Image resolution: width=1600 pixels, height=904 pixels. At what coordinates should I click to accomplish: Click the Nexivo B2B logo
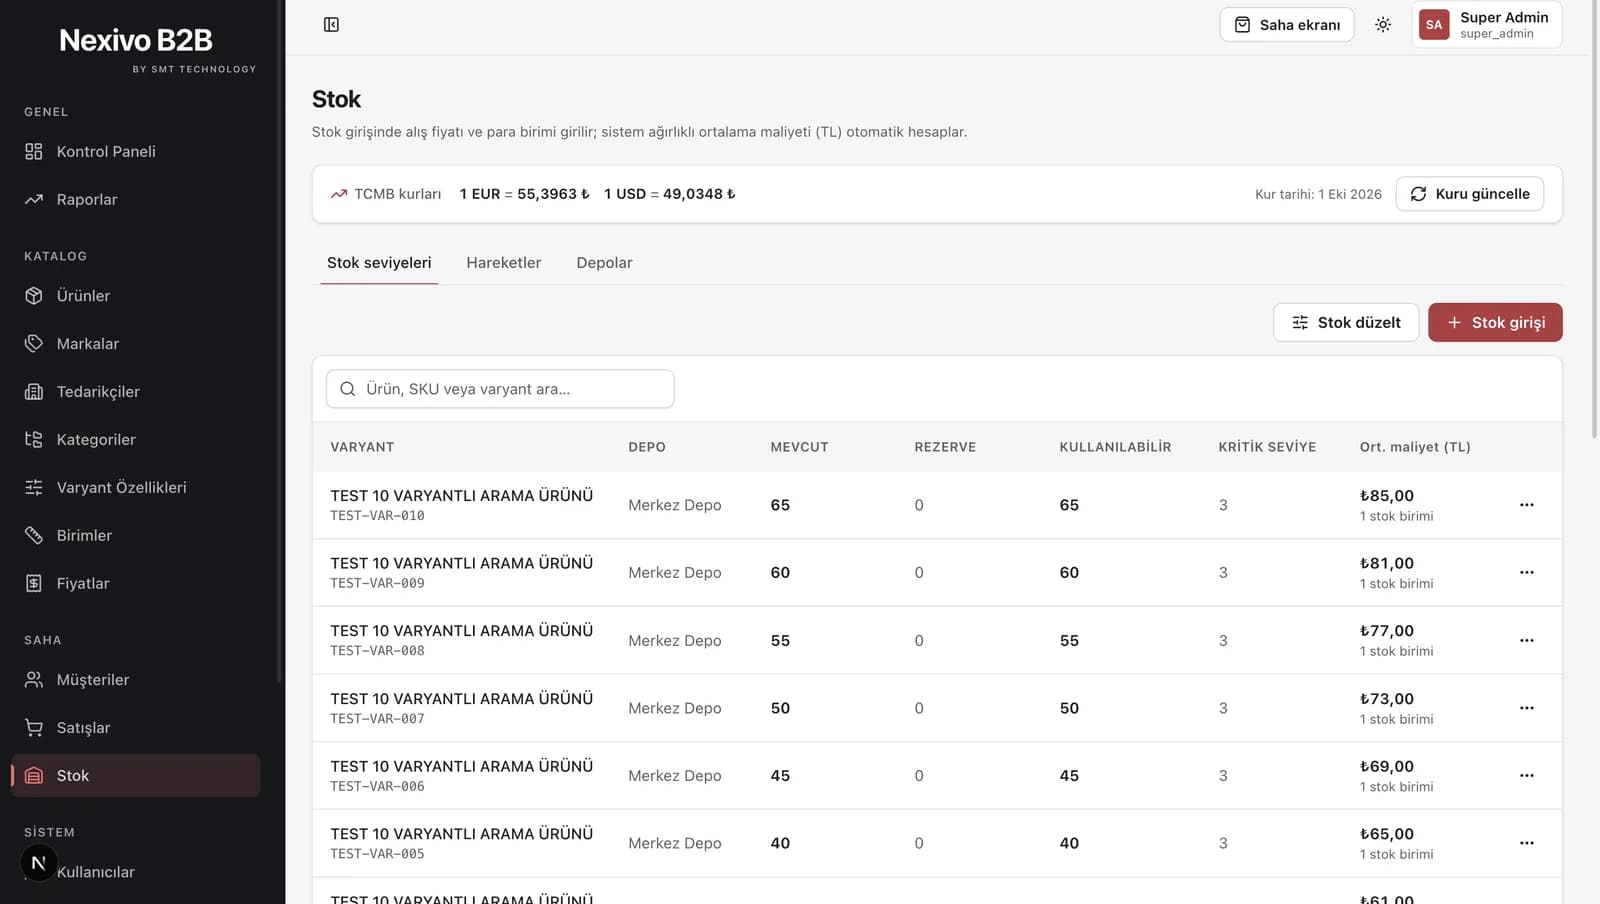pos(136,40)
